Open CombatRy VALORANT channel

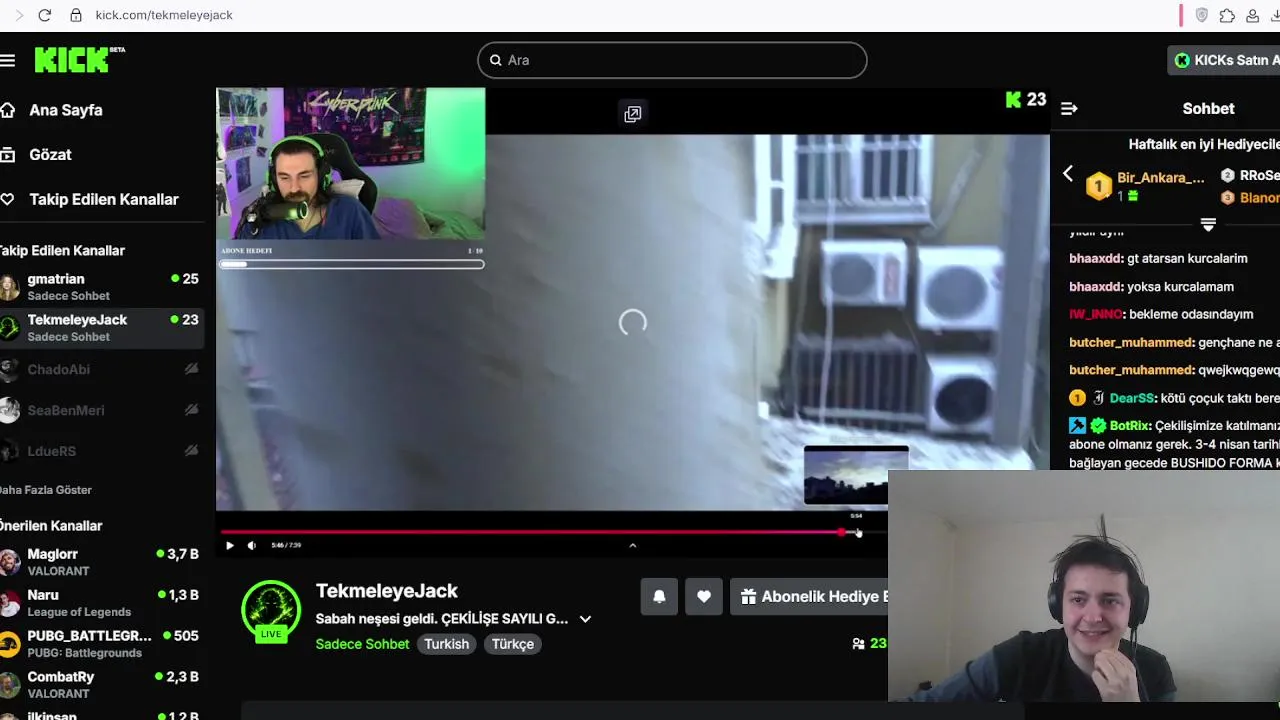(102, 685)
